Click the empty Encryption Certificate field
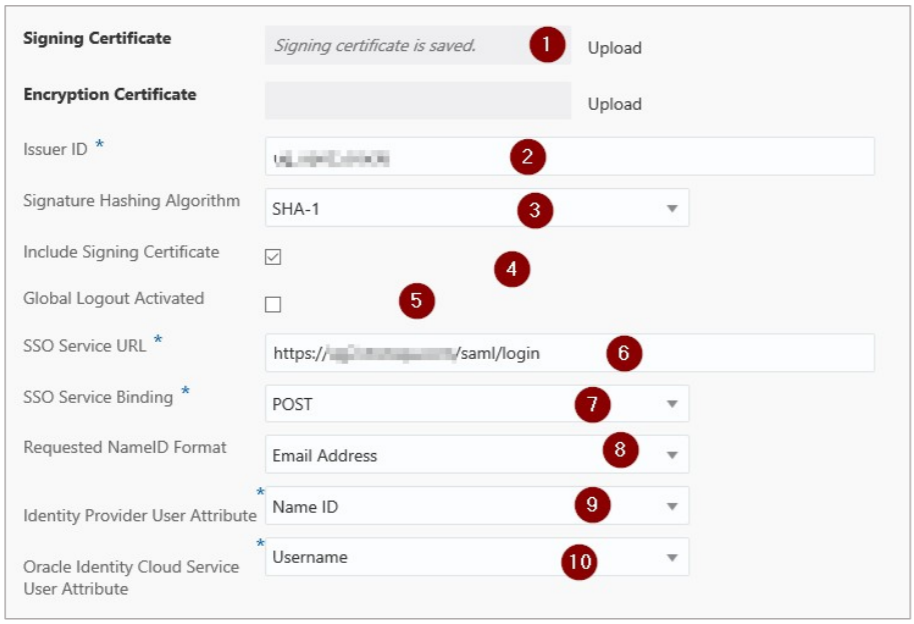The width and height of the screenshot is (914, 624). click(x=417, y=101)
